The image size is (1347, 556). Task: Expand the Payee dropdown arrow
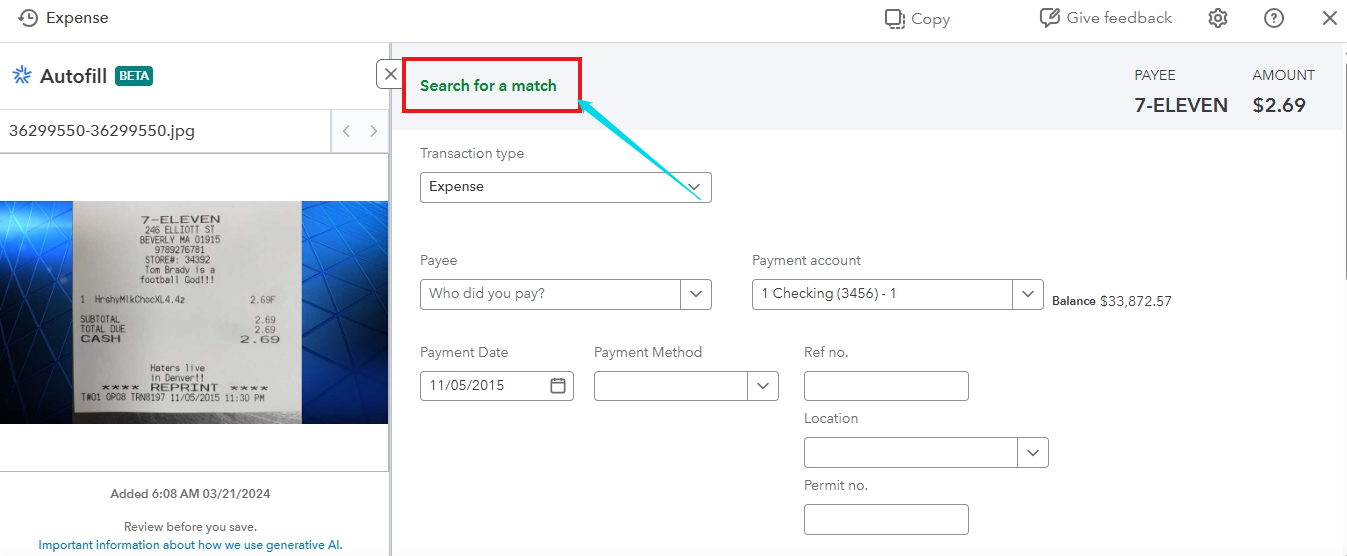coord(696,294)
